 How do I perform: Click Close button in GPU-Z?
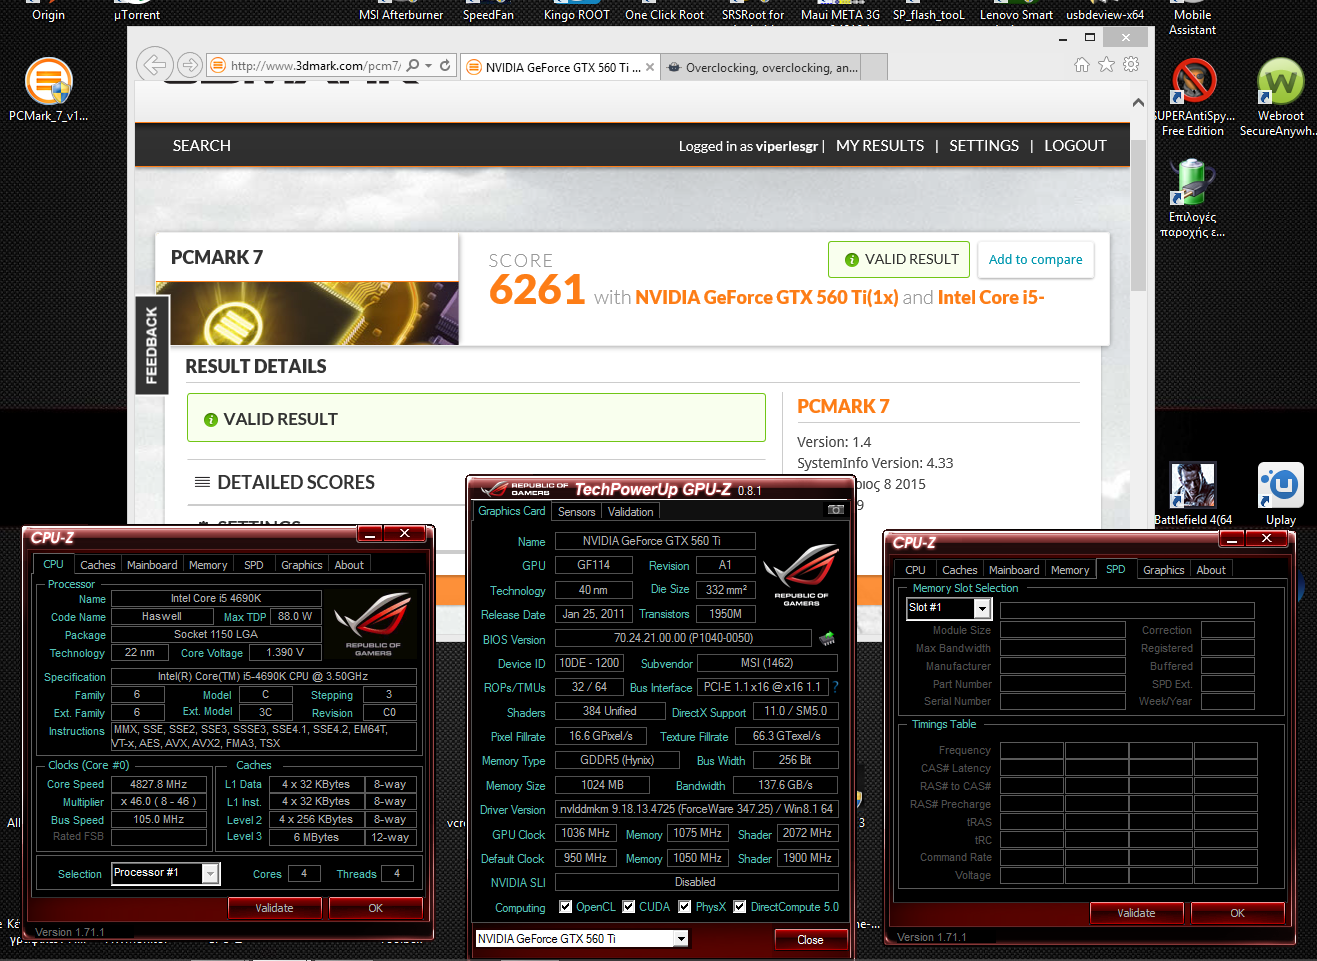point(811,940)
